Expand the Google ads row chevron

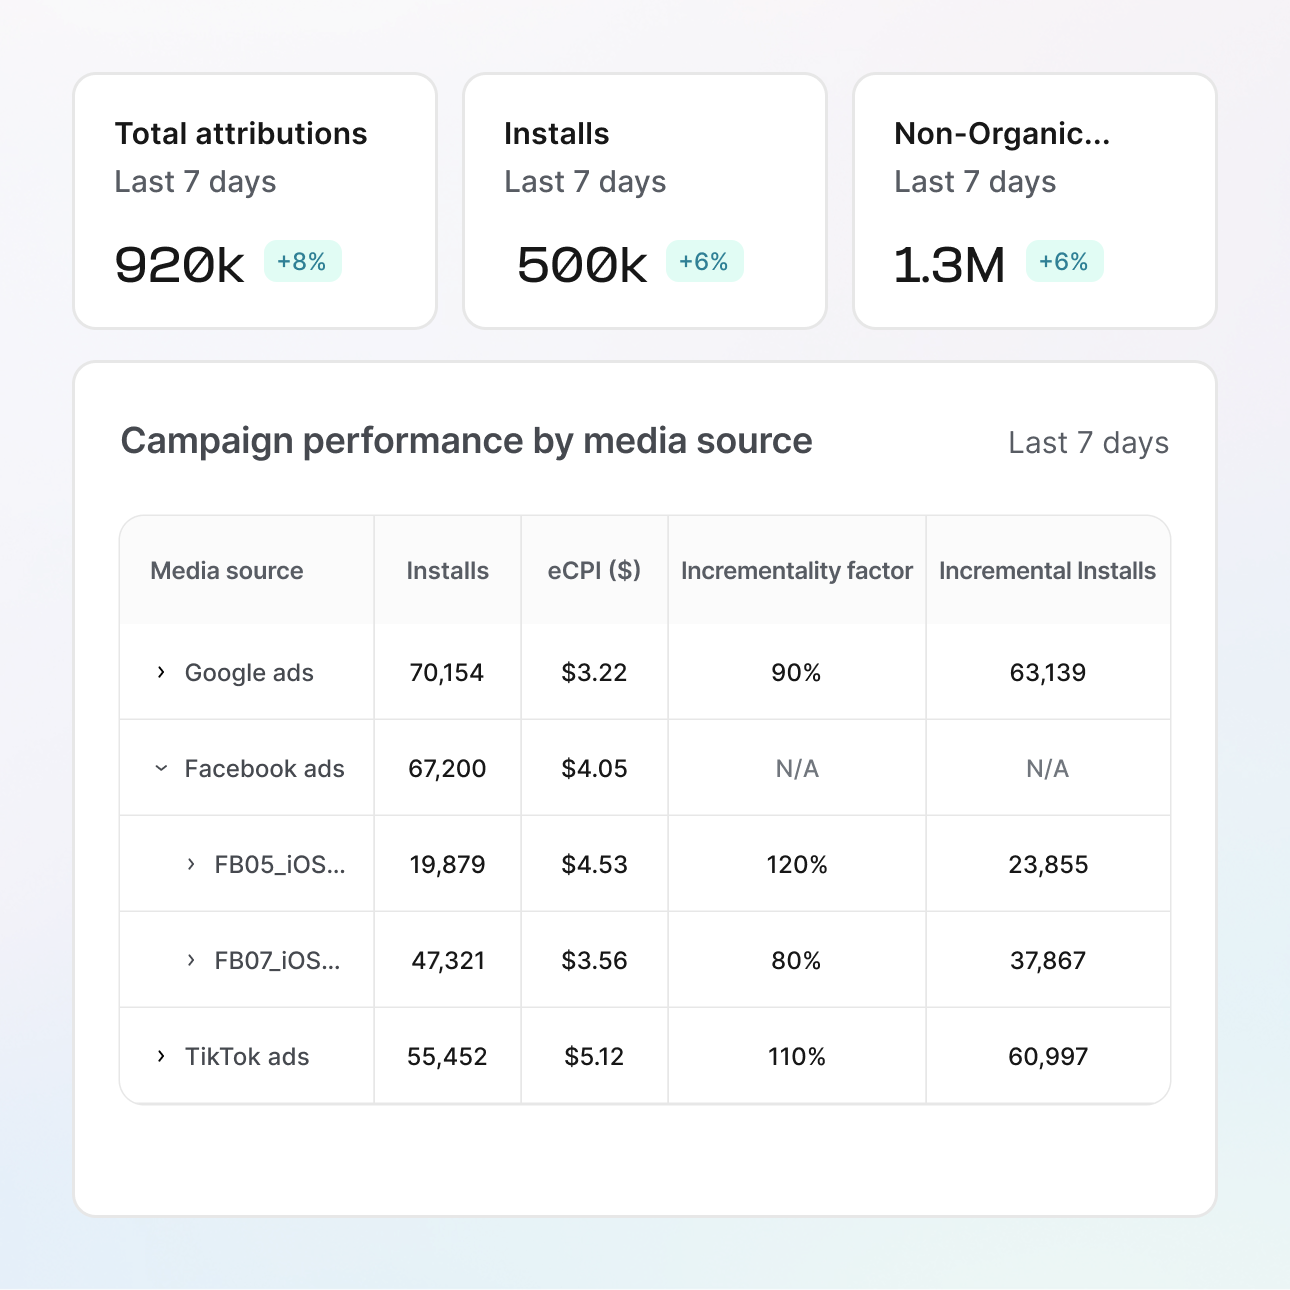pos(161,672)
